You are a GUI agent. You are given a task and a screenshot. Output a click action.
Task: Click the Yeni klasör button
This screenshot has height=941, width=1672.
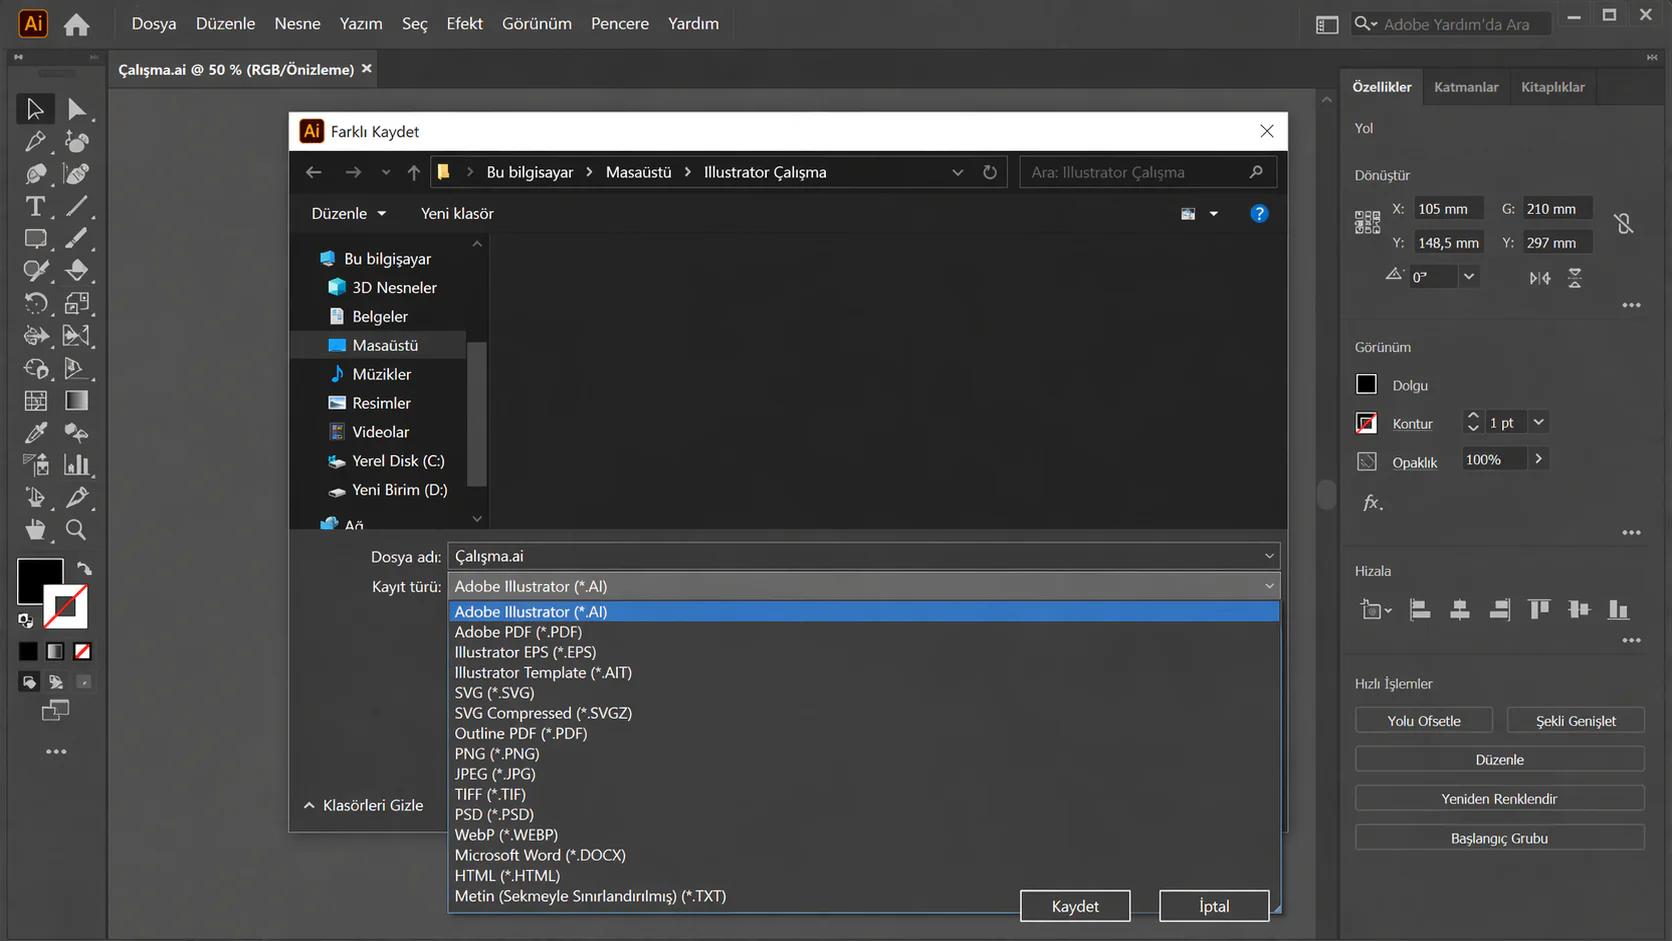pos(457,214)
